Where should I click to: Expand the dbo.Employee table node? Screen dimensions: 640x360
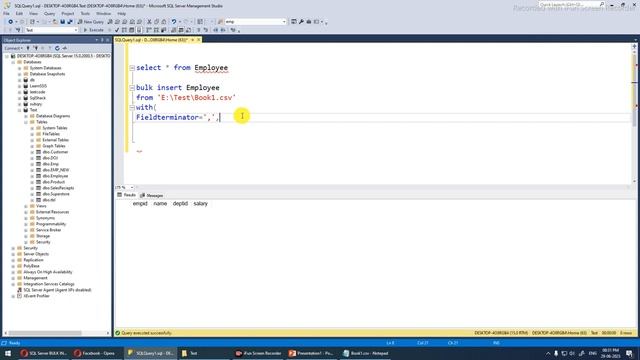[32, 176]
